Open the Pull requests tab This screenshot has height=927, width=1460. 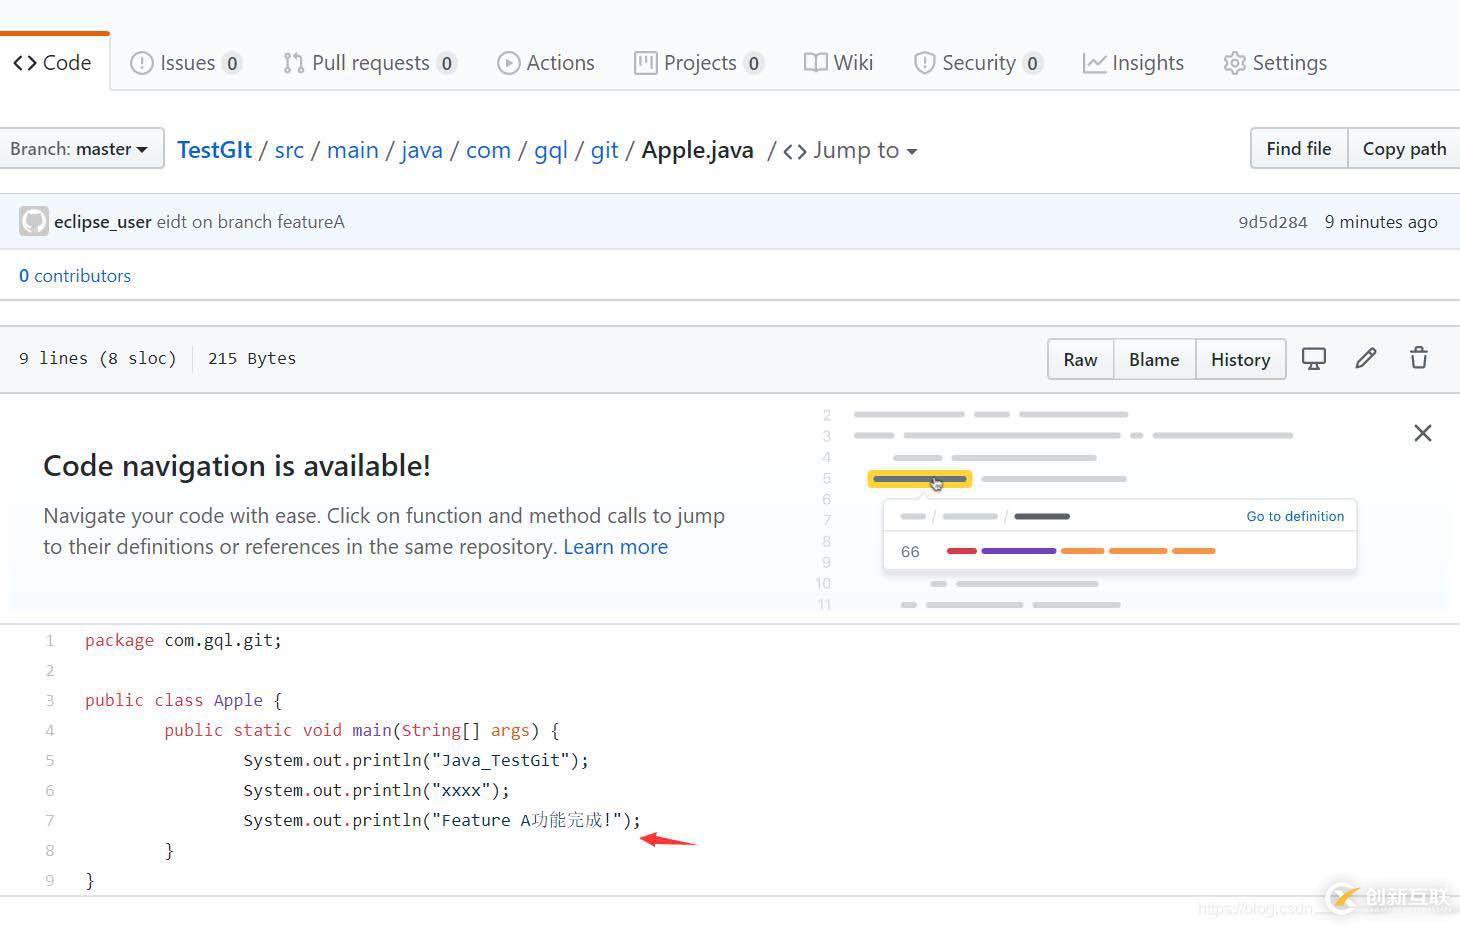pos(369,63)
